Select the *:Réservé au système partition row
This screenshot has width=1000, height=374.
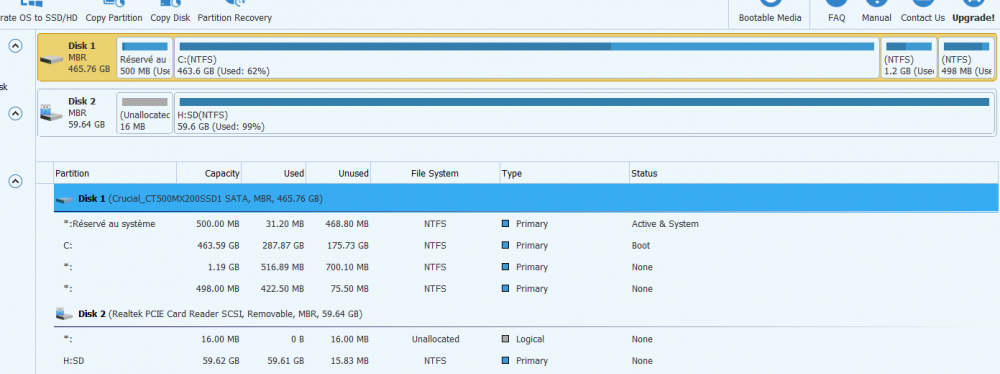(x=527, y=224)
